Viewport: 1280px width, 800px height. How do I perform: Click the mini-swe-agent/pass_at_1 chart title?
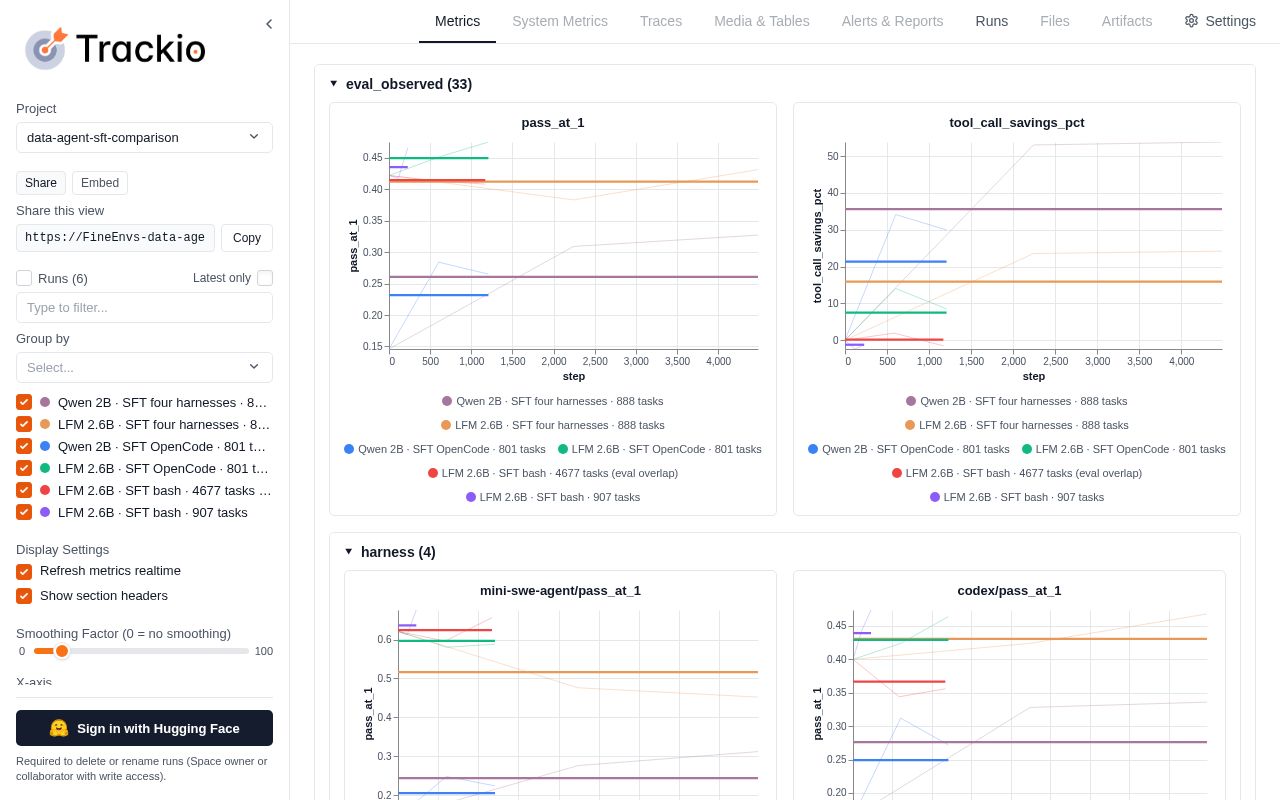tap(560, 591)
